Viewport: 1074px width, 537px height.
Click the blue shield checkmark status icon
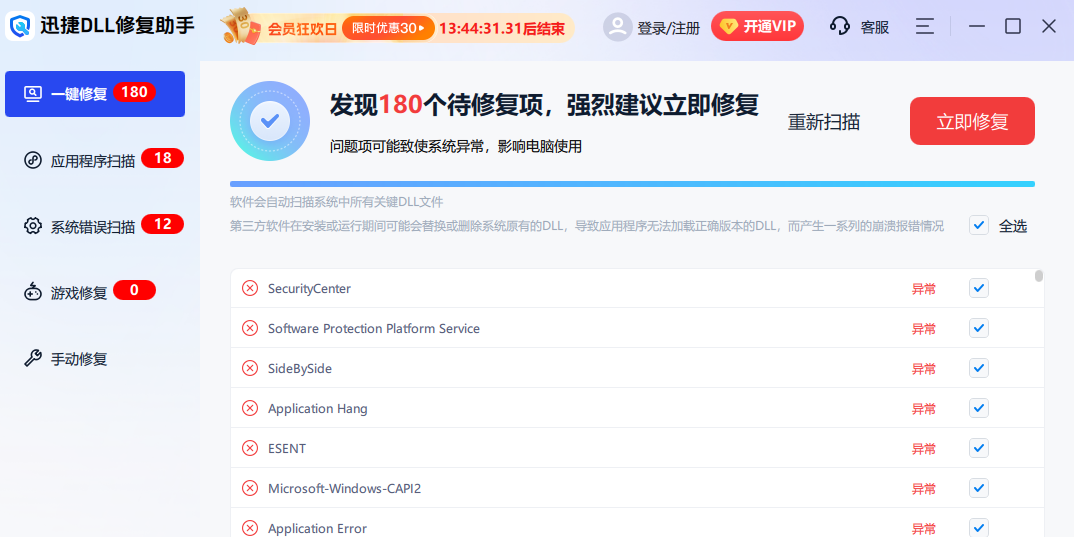click(x=269, y=121)
